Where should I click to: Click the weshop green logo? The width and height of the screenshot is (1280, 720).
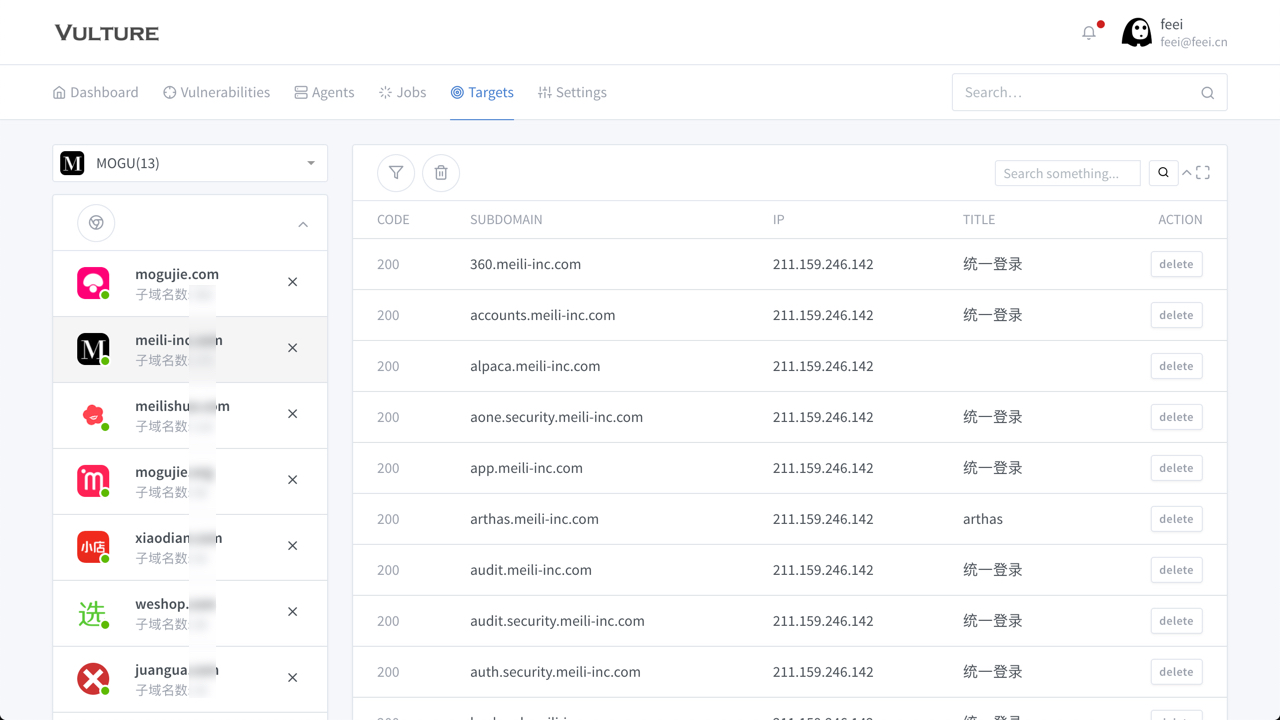click(93, 613)
